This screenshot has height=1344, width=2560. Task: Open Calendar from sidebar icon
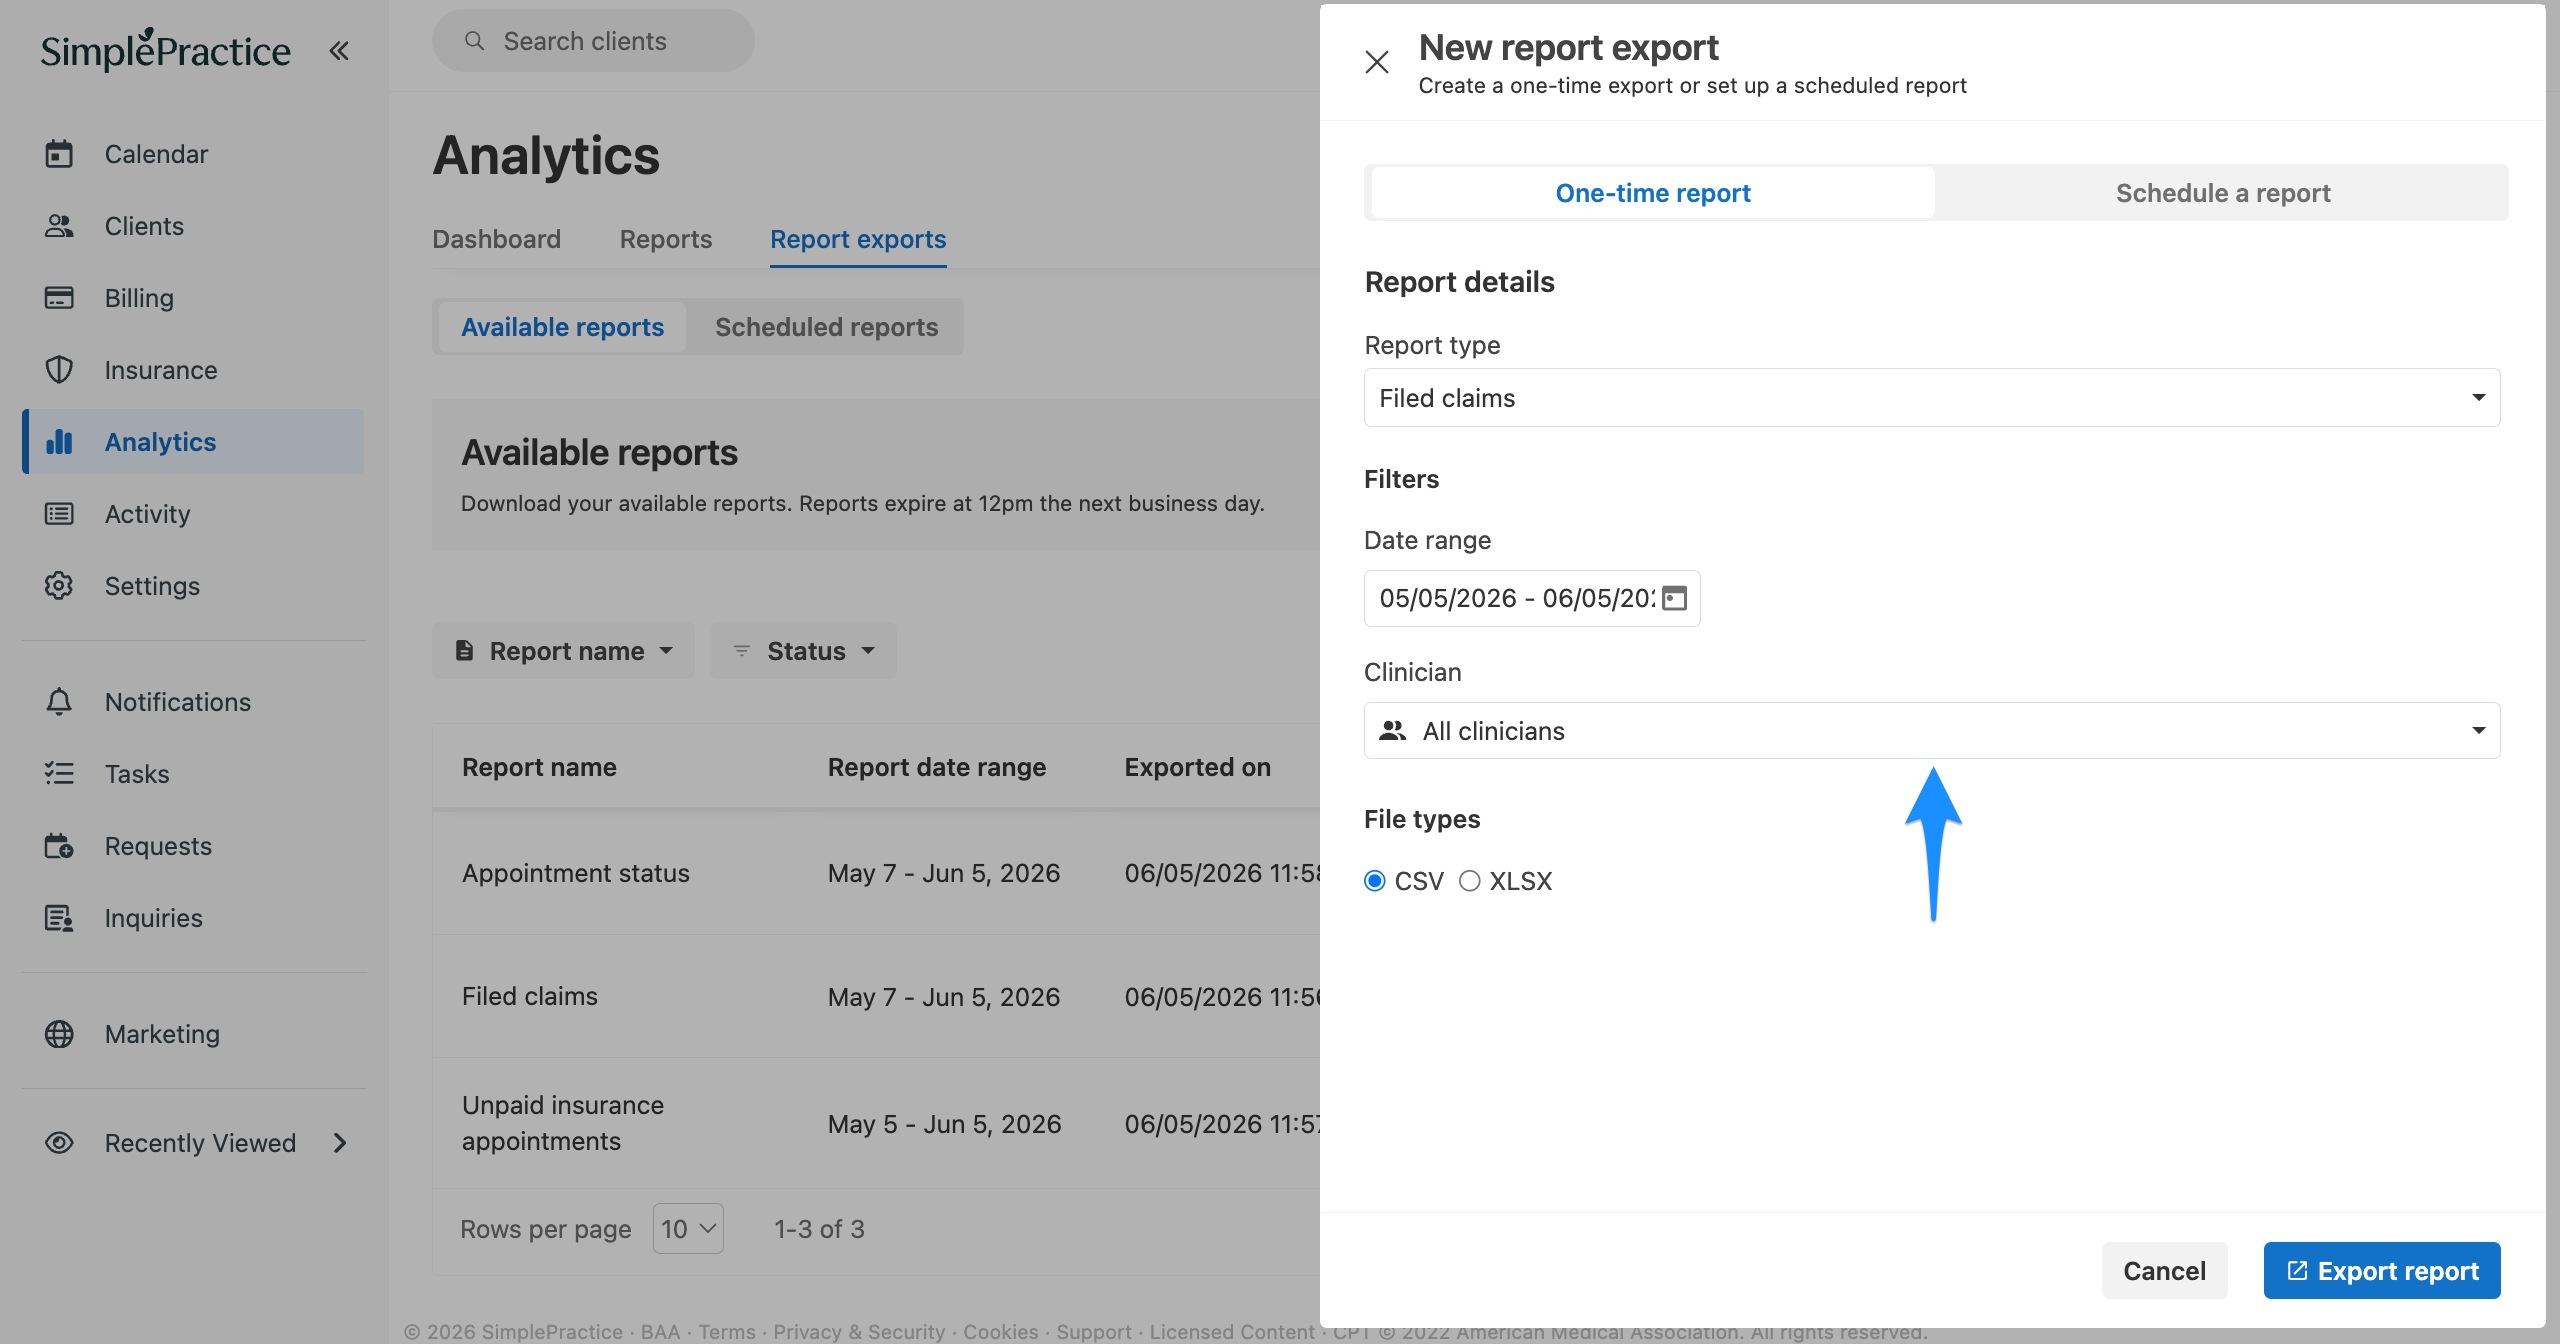(x=59, y=154)
